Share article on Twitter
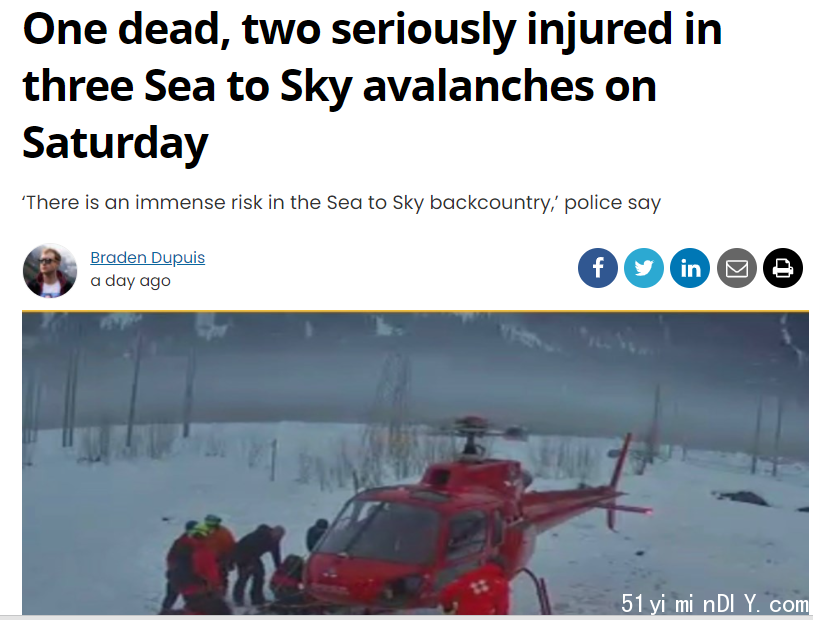Image resolution: width=813 pixels, height=620 pixels. coord(643,268)
